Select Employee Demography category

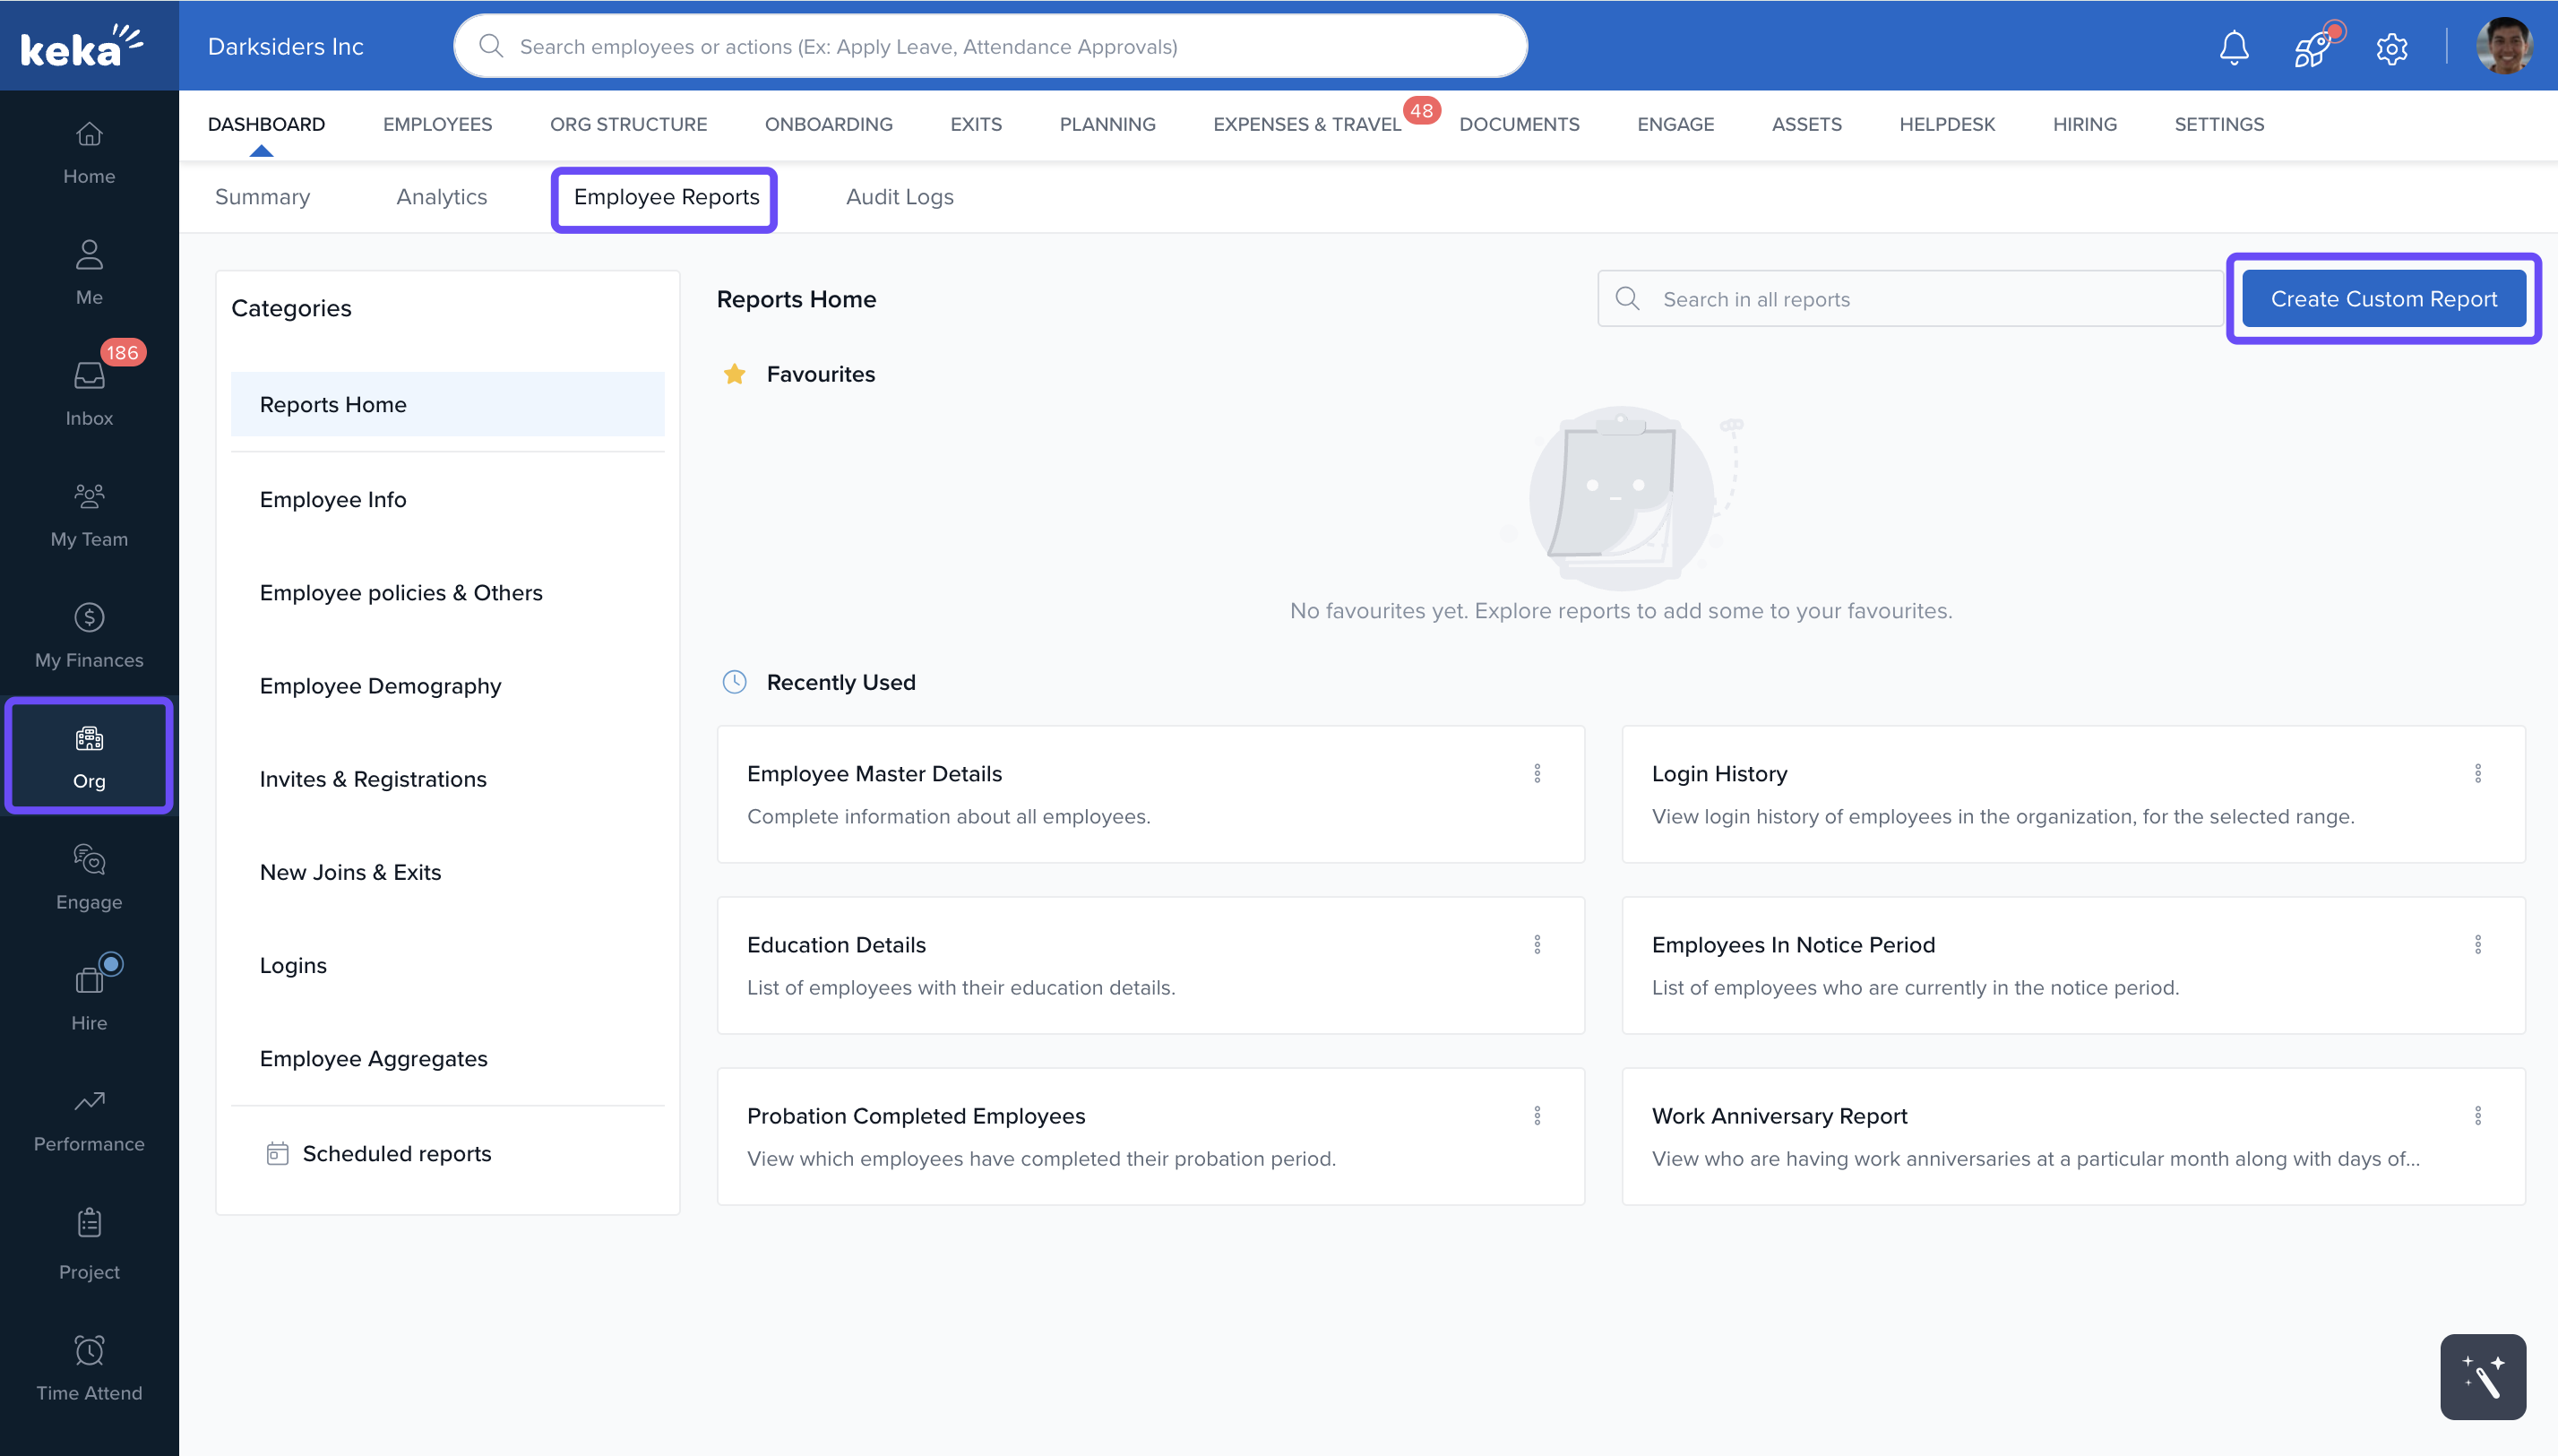[380, 686]
